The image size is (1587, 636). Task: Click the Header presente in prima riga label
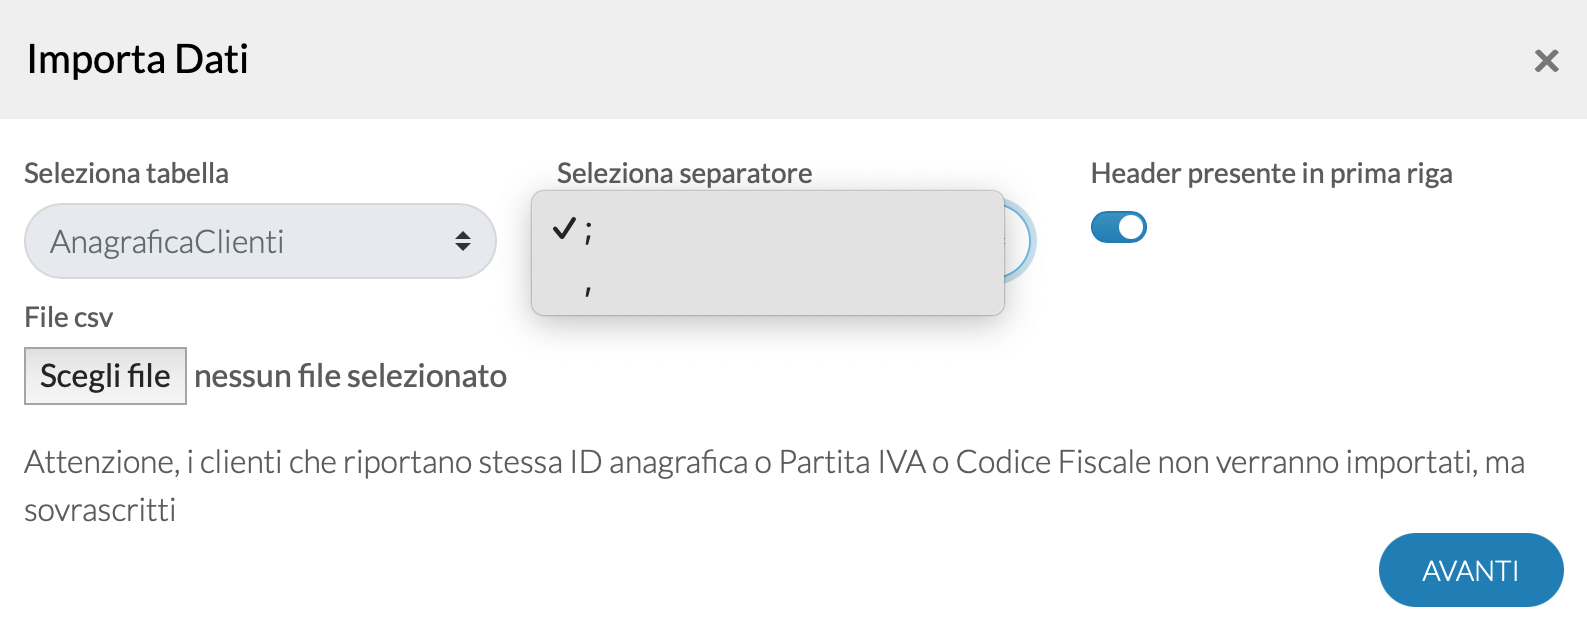point(1271,173)
